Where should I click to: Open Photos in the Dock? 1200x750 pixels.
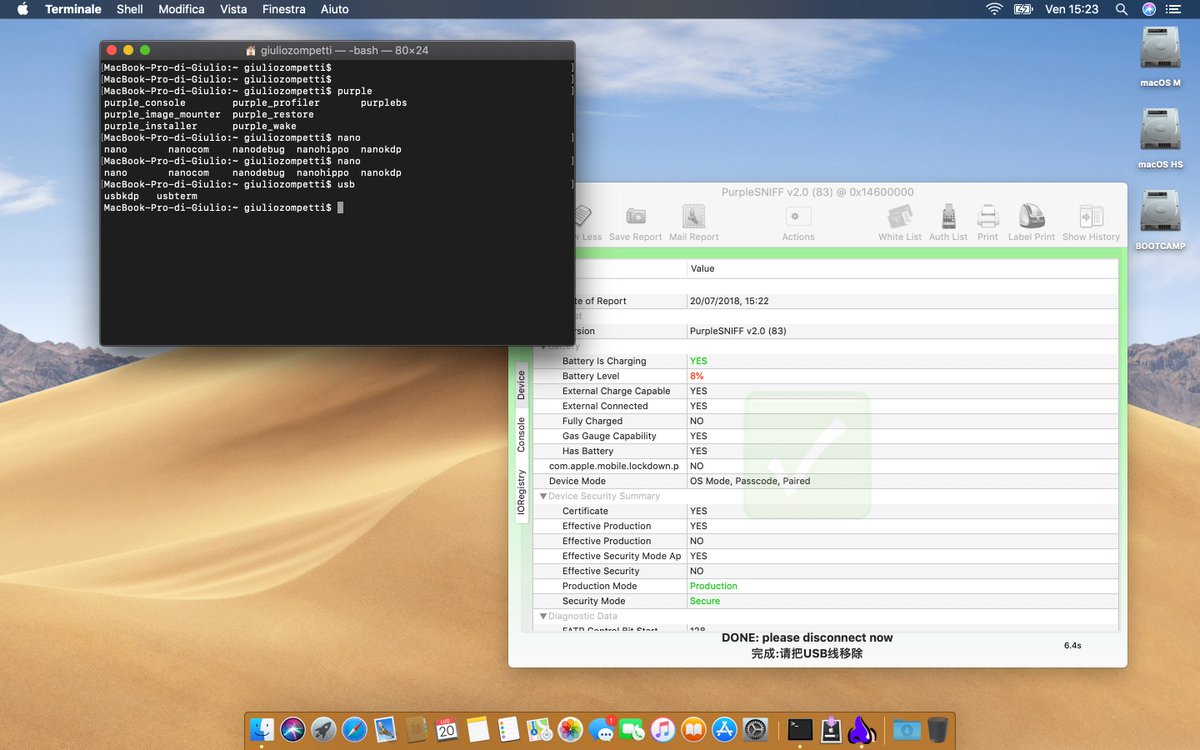pyautogui.click(x=571, y=730)
